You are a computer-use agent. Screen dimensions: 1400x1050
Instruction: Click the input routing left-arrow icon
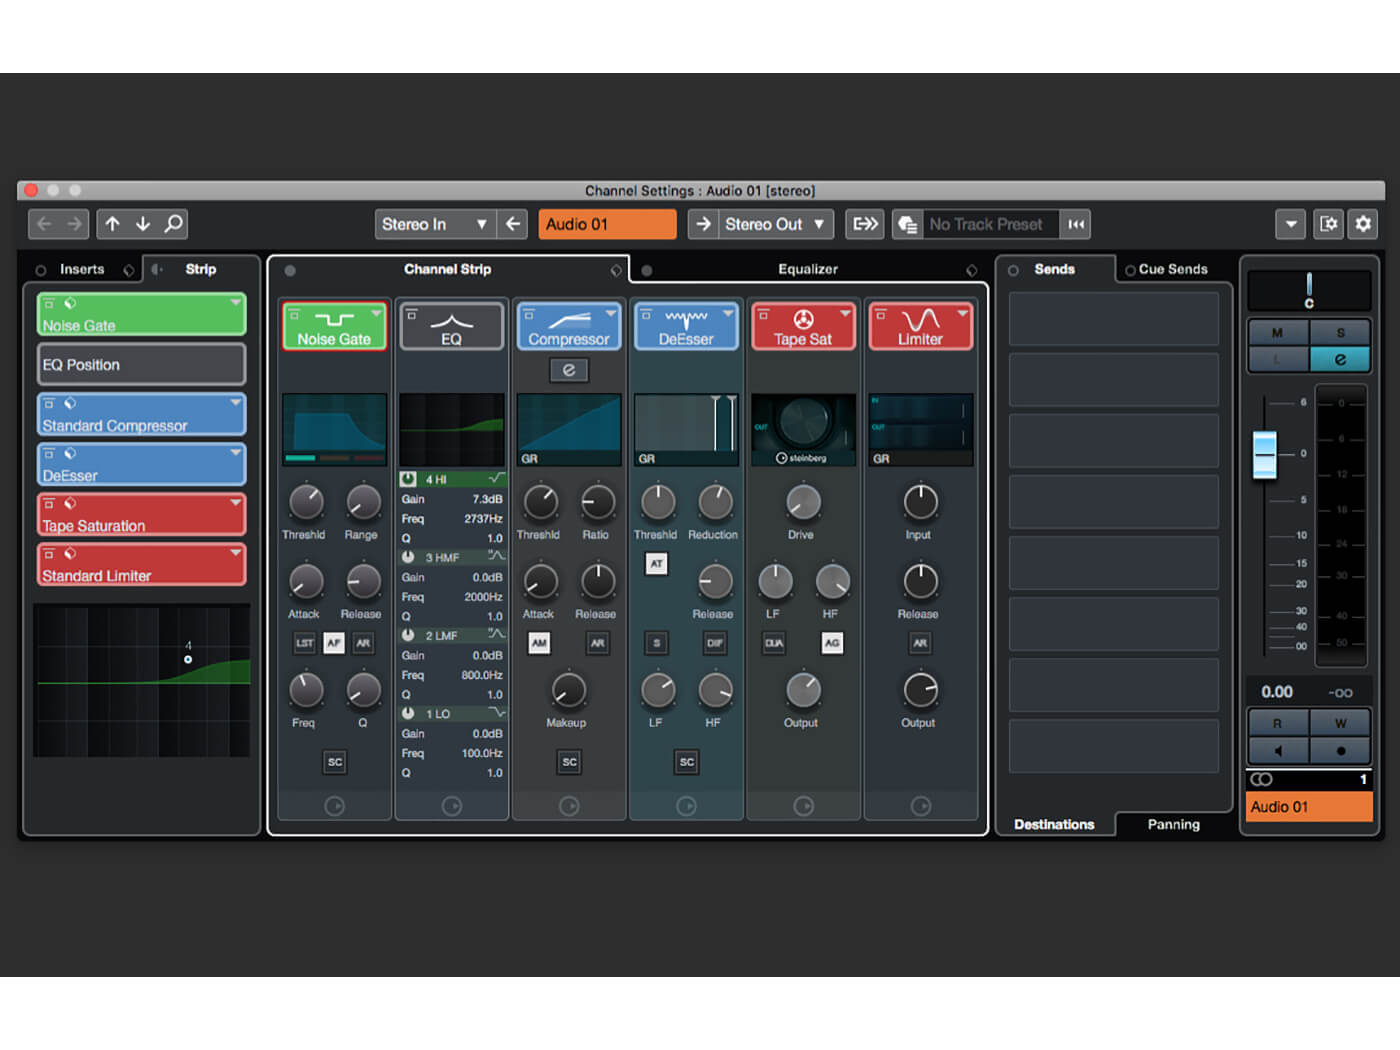tap(513, 224)
